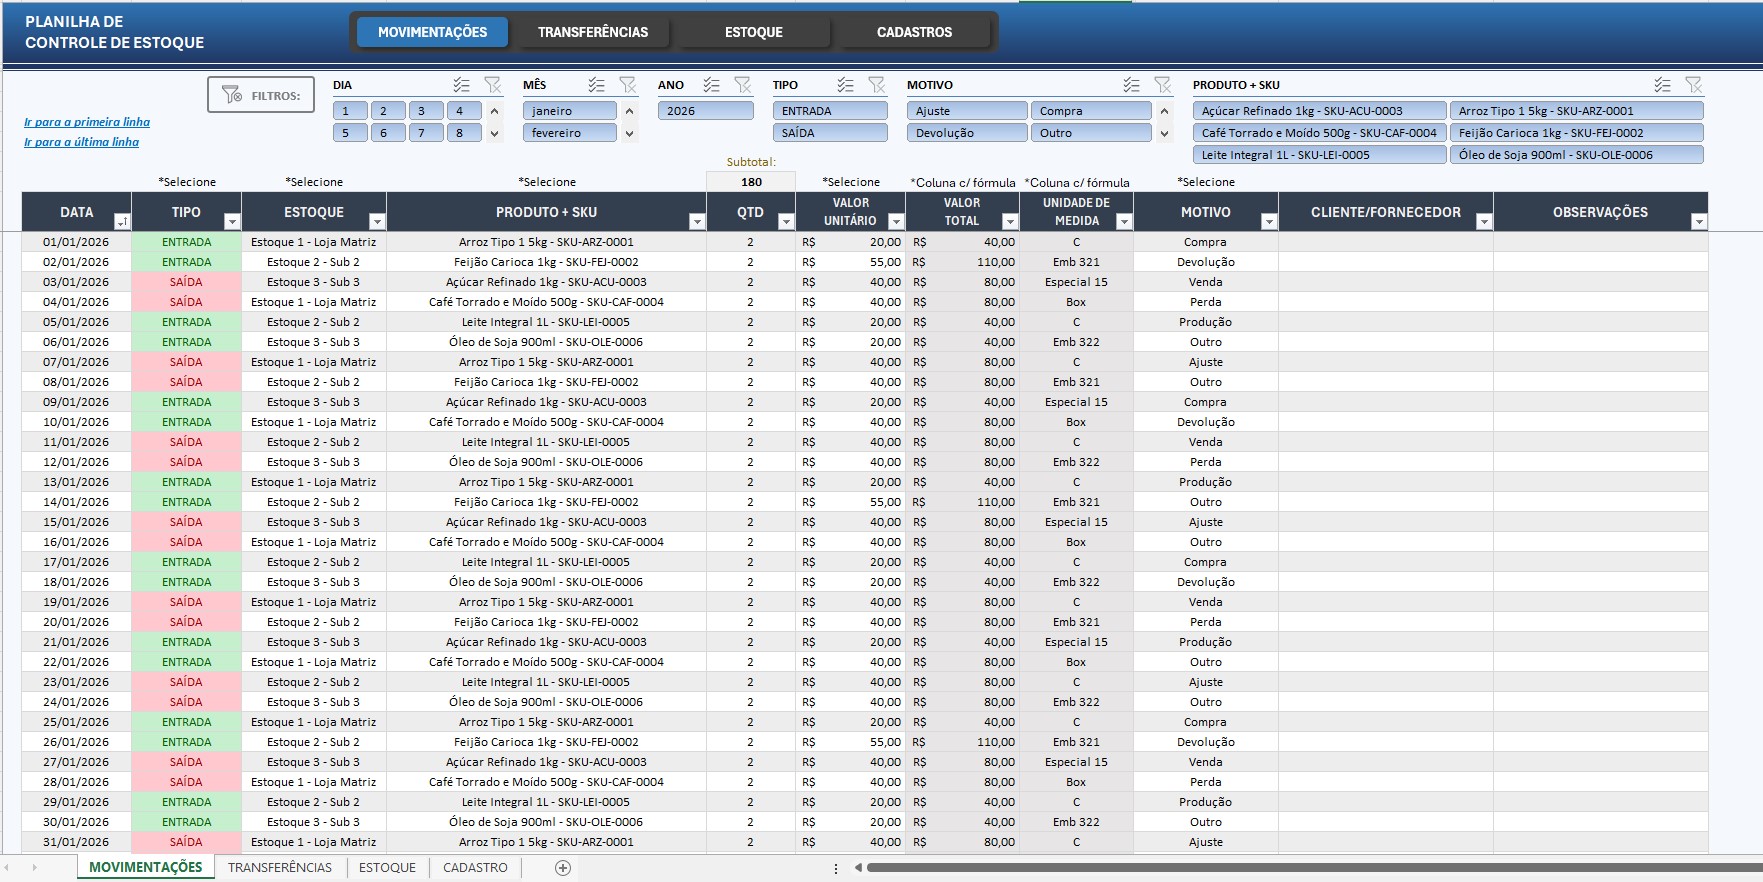1763x882 pixels.
Task: Select day 1 in DIA slicer
Action: 350,111
